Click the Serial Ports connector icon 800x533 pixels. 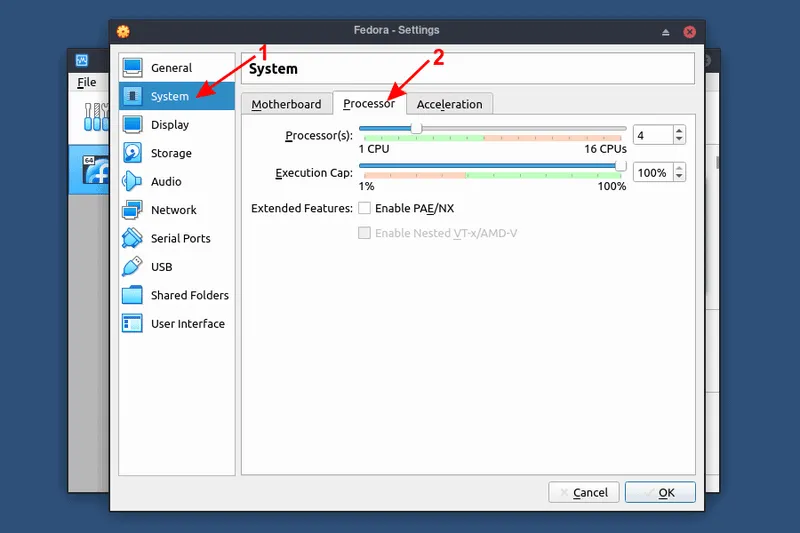[133, 238]
